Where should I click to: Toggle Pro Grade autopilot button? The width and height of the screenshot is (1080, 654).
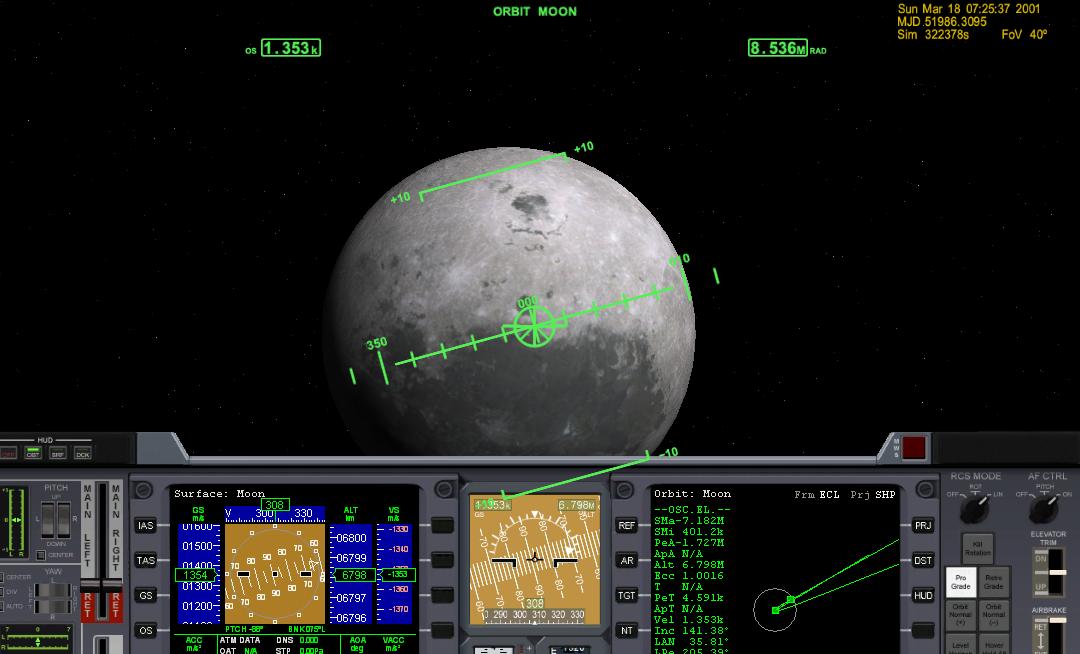pos(961,582)
